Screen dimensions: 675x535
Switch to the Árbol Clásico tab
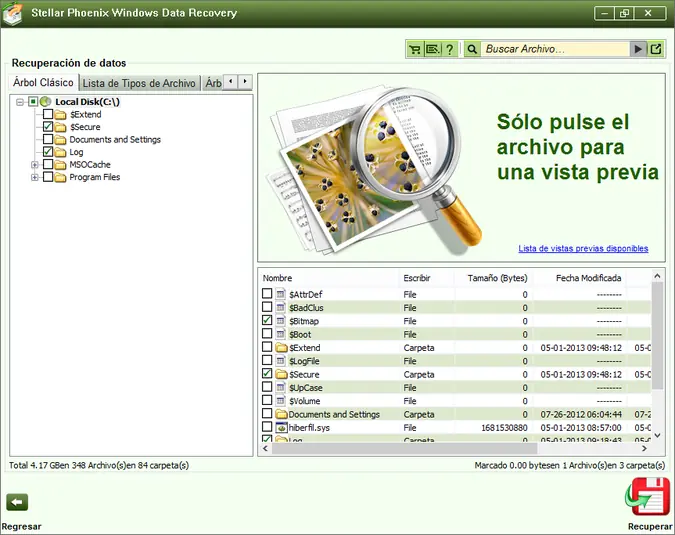[x=43, y=82]
